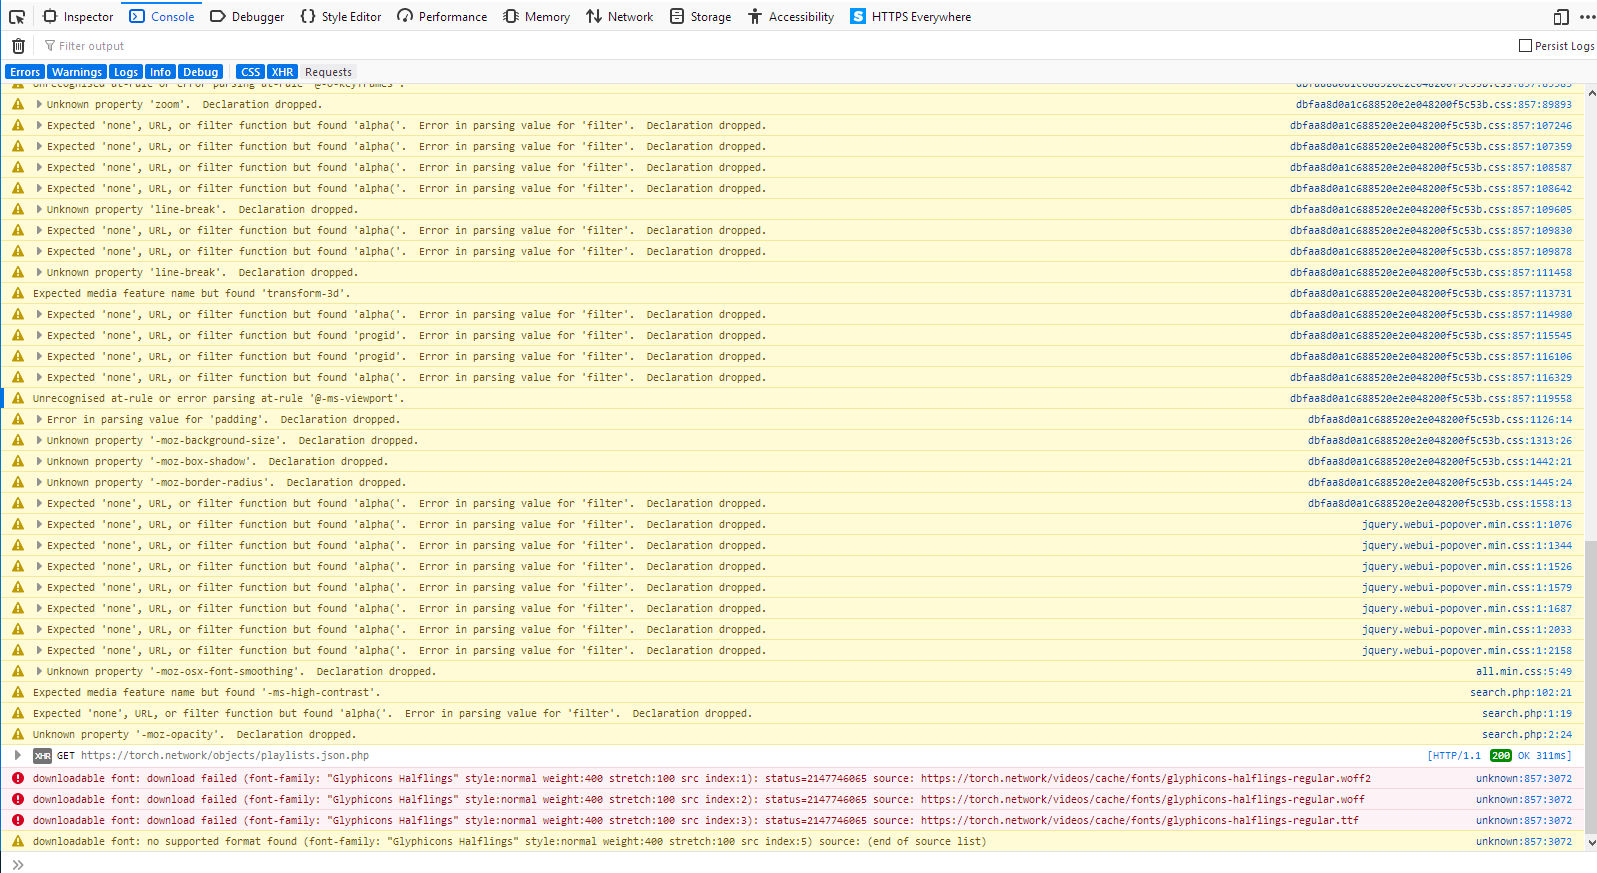Activate the element picker icon
The width and height of the screenshot is (1597, 873).
pos(17,17)
